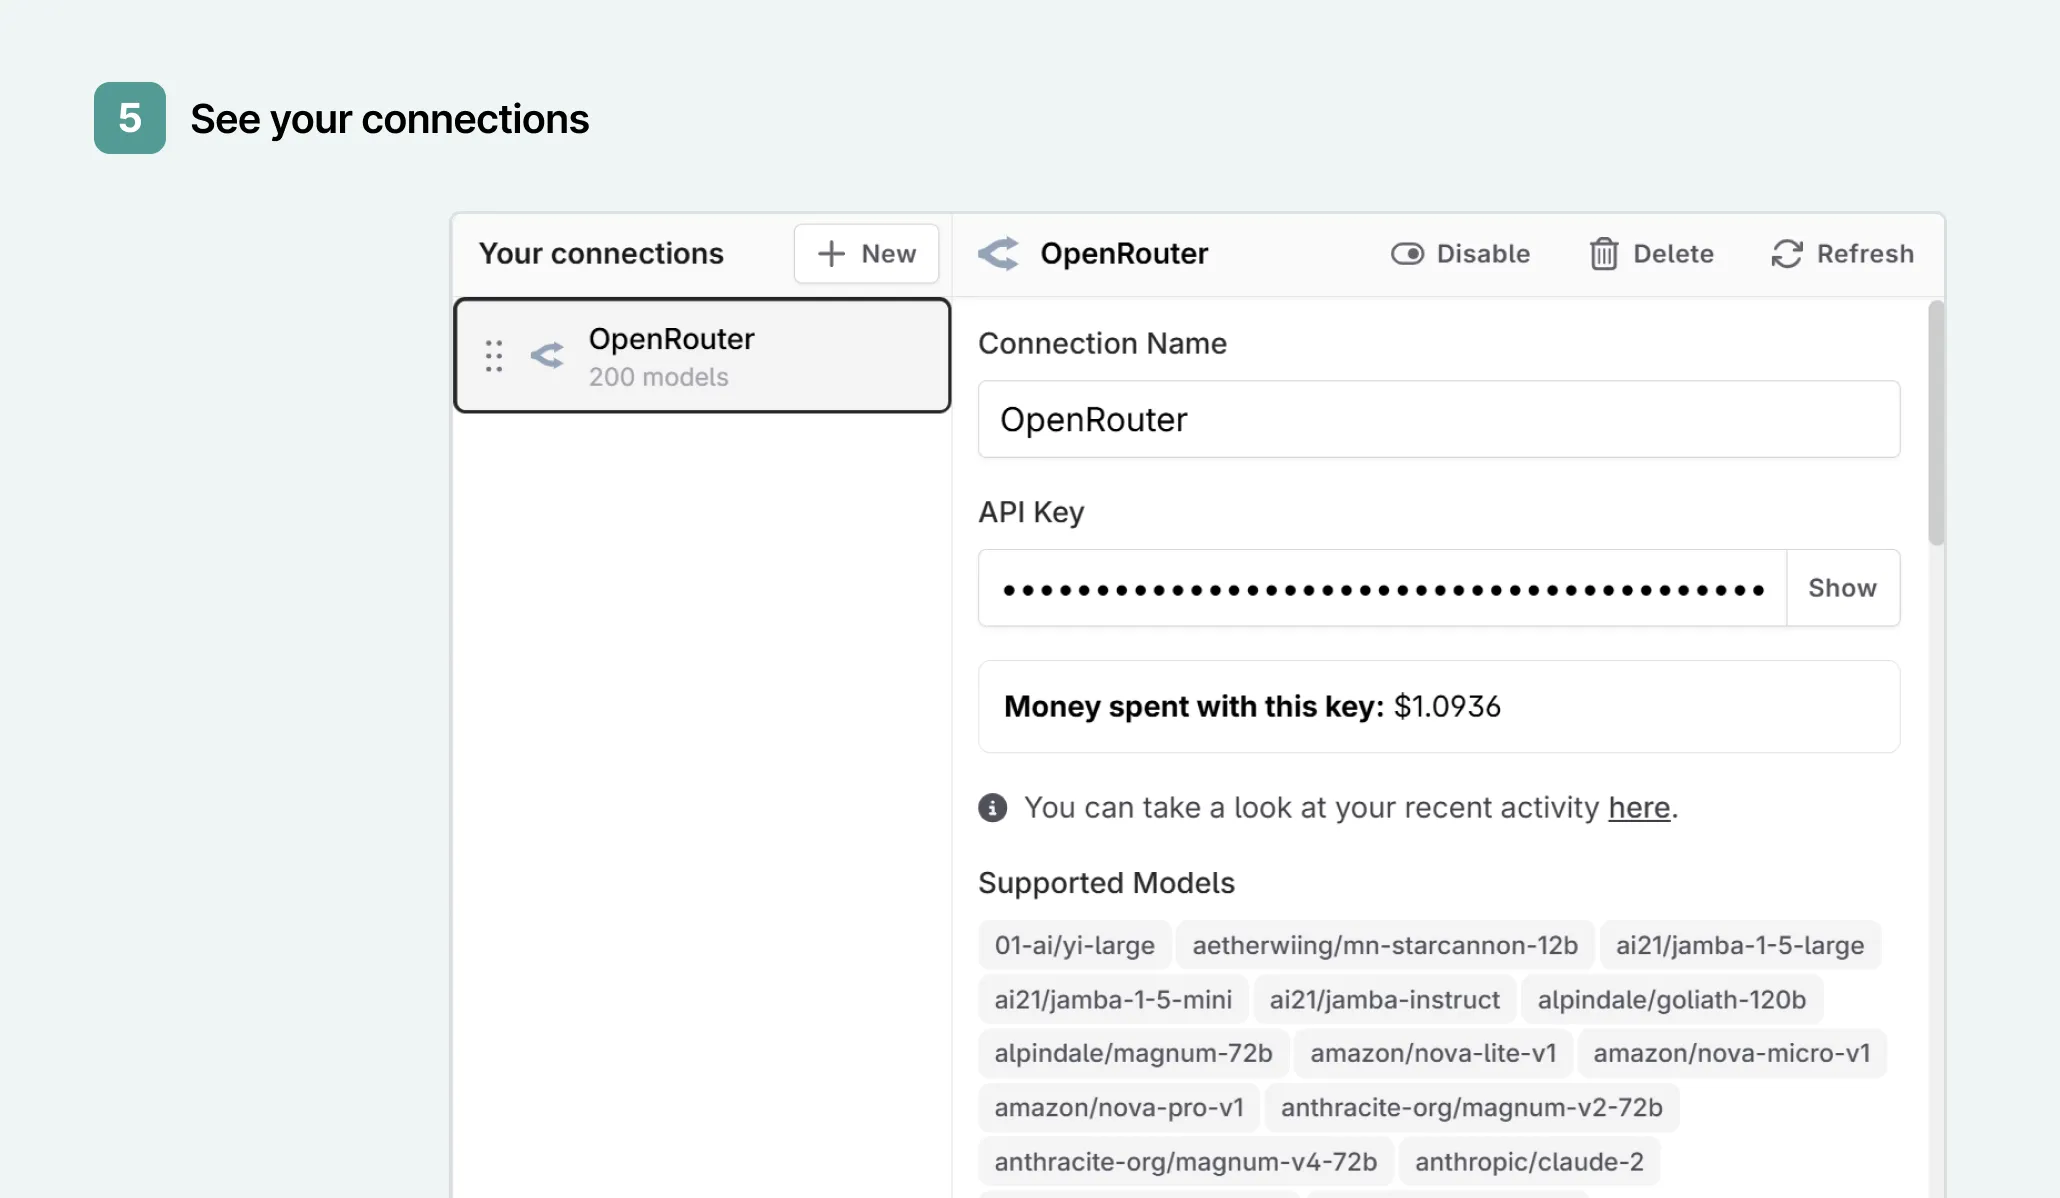Click the info icon near recent activity note
This screenshot has width=2060, height=1198.
(x=992, y=807)
